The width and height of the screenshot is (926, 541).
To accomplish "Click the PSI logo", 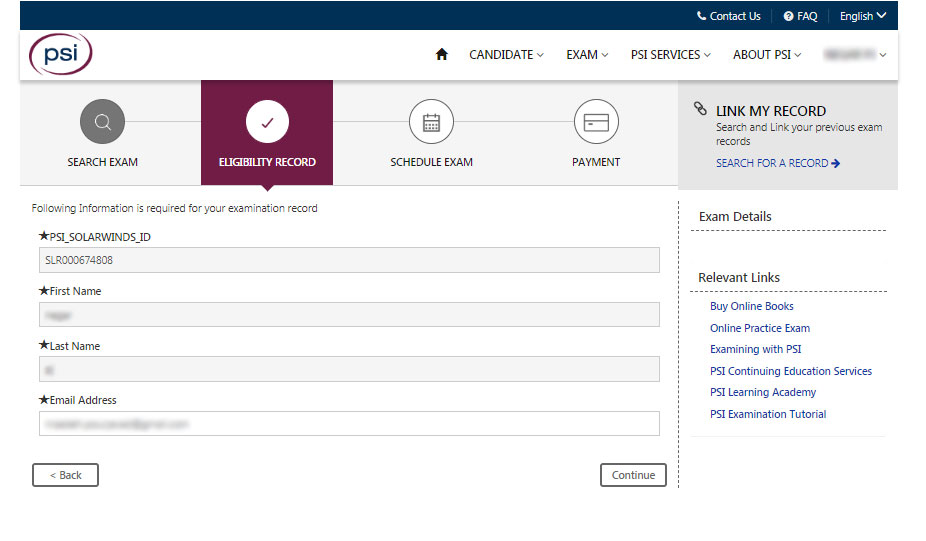I will click(60, 54).
